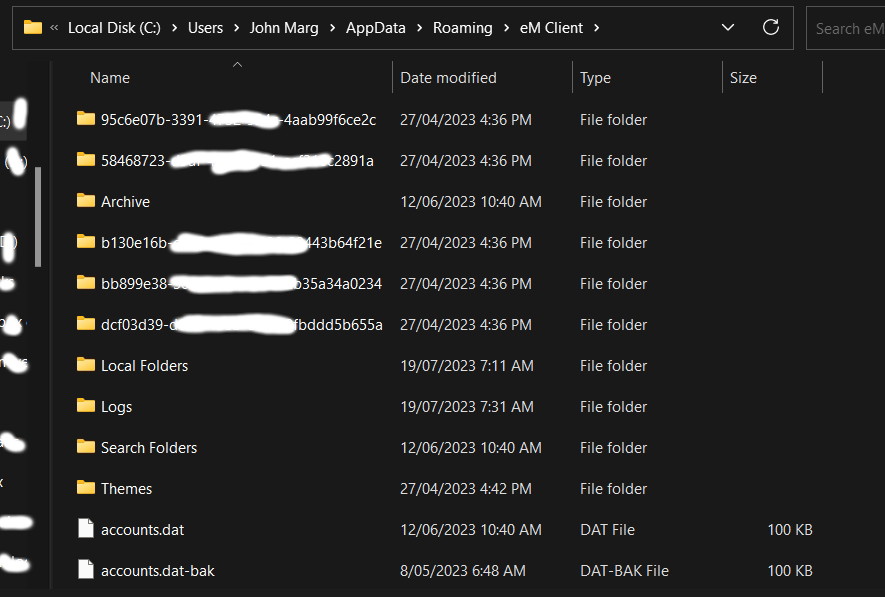
Task: Click Themes date 27/04/2023 4:42 PM
Action: [466, 489]
